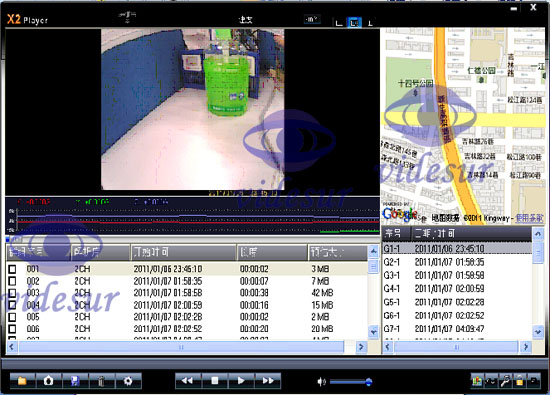
Task: Select event row G7-1
Action: (x=457, y=329)
